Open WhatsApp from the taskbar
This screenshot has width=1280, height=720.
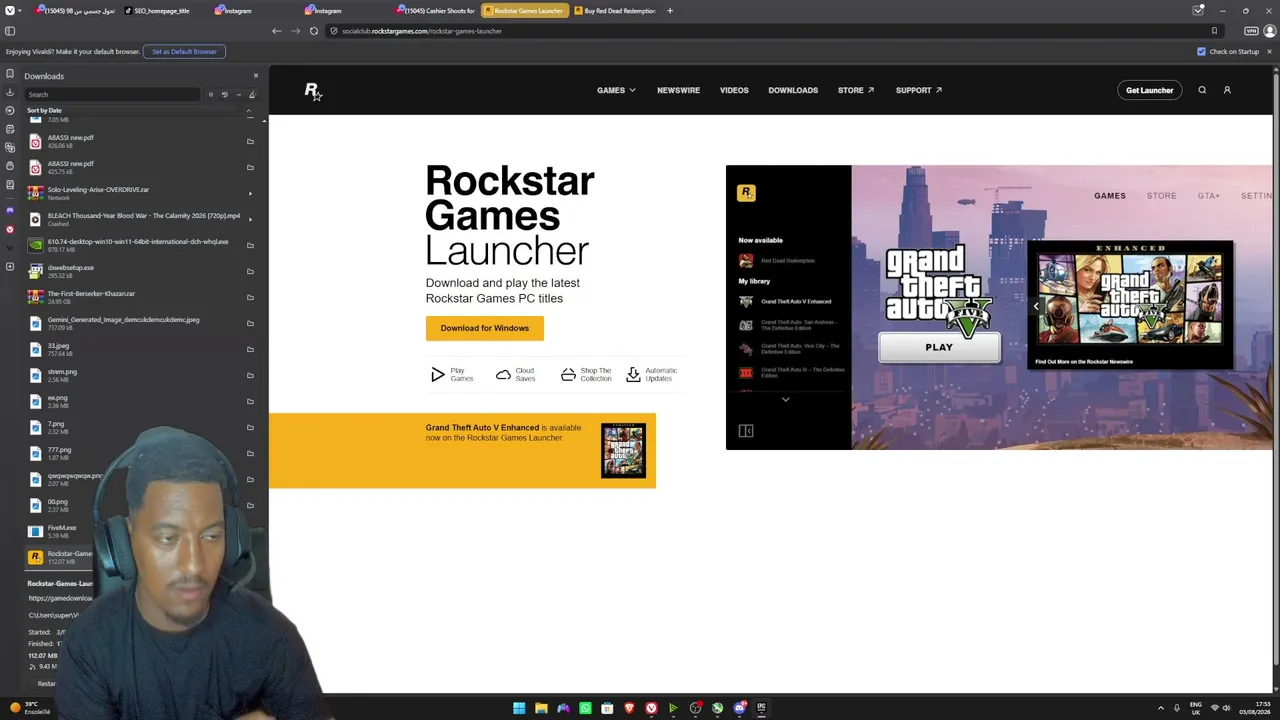tap(585, 708)
